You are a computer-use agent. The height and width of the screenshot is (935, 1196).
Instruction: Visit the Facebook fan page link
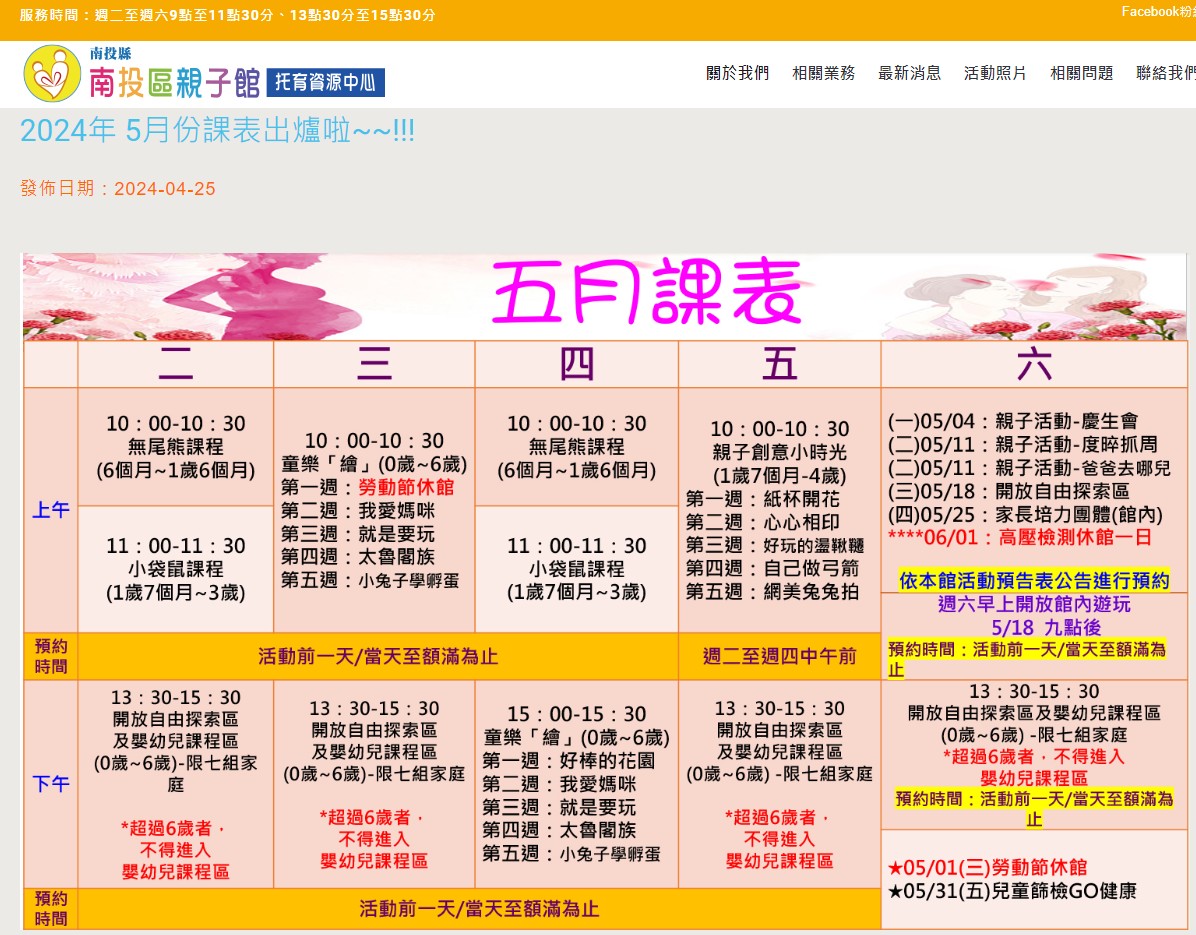(1157, 12)
